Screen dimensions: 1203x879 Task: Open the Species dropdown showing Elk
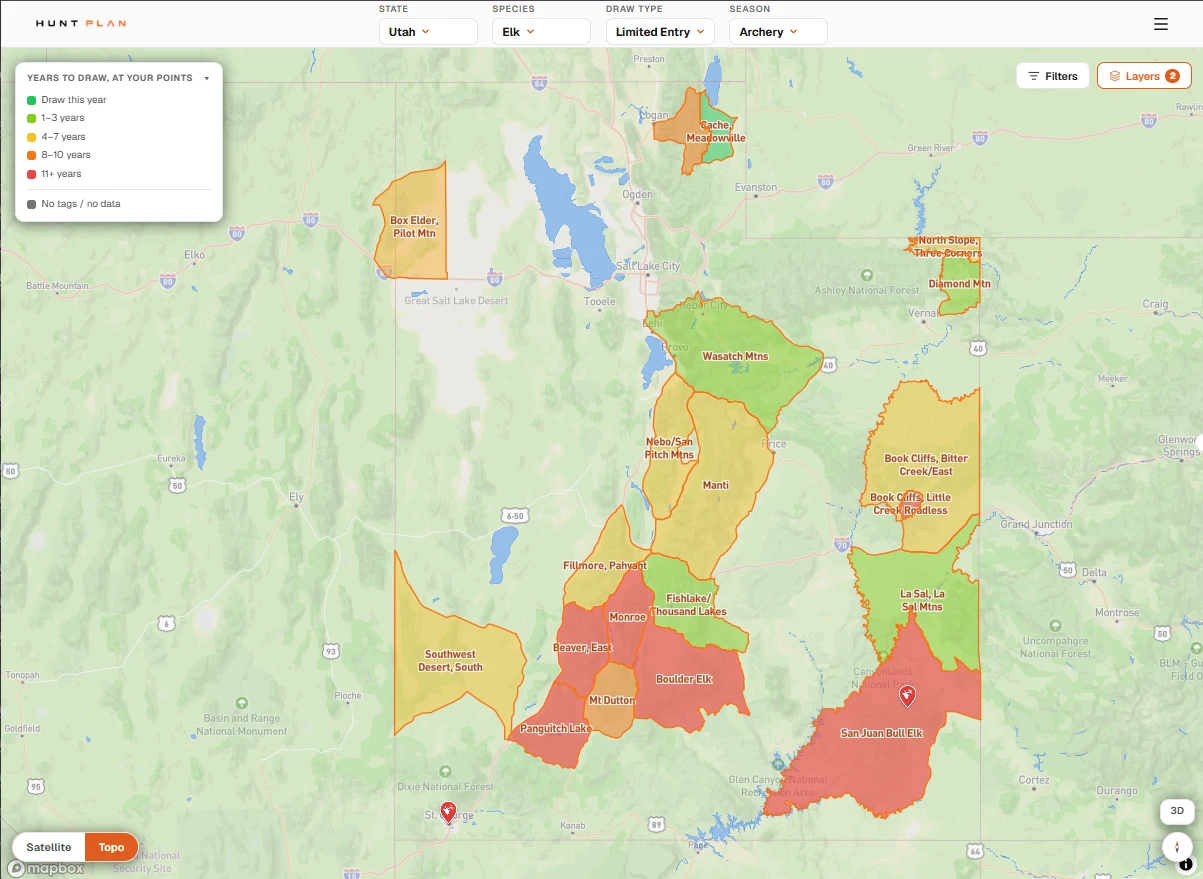[541, 32]
